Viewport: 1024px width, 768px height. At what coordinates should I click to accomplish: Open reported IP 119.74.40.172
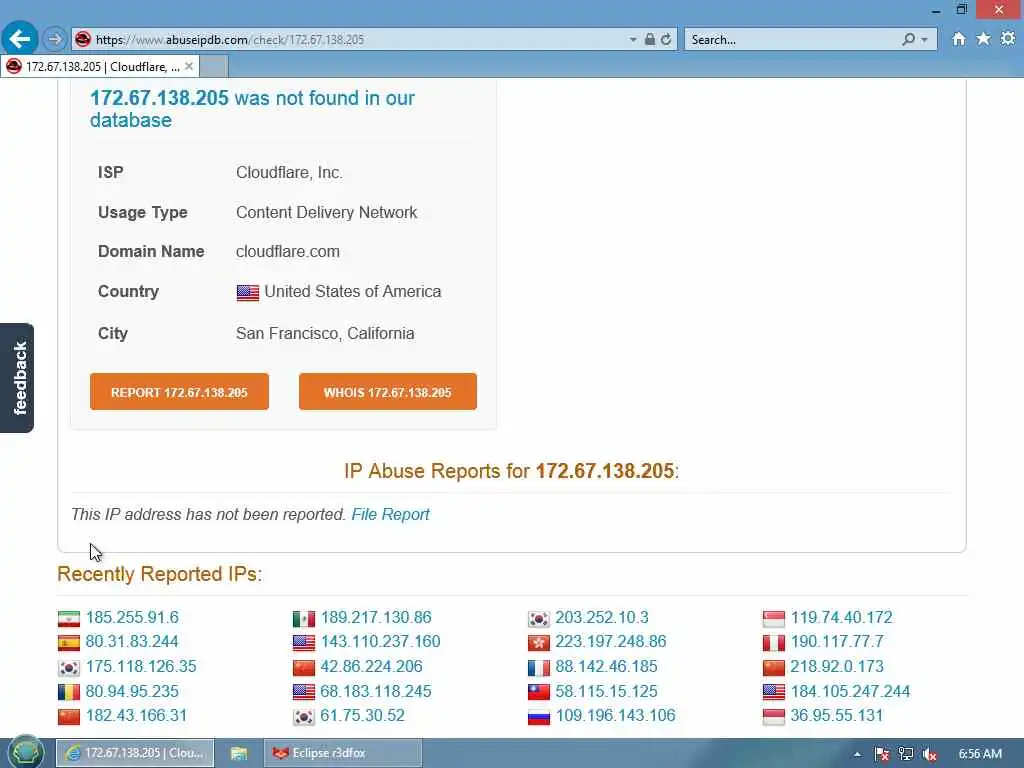click(842, 617)
